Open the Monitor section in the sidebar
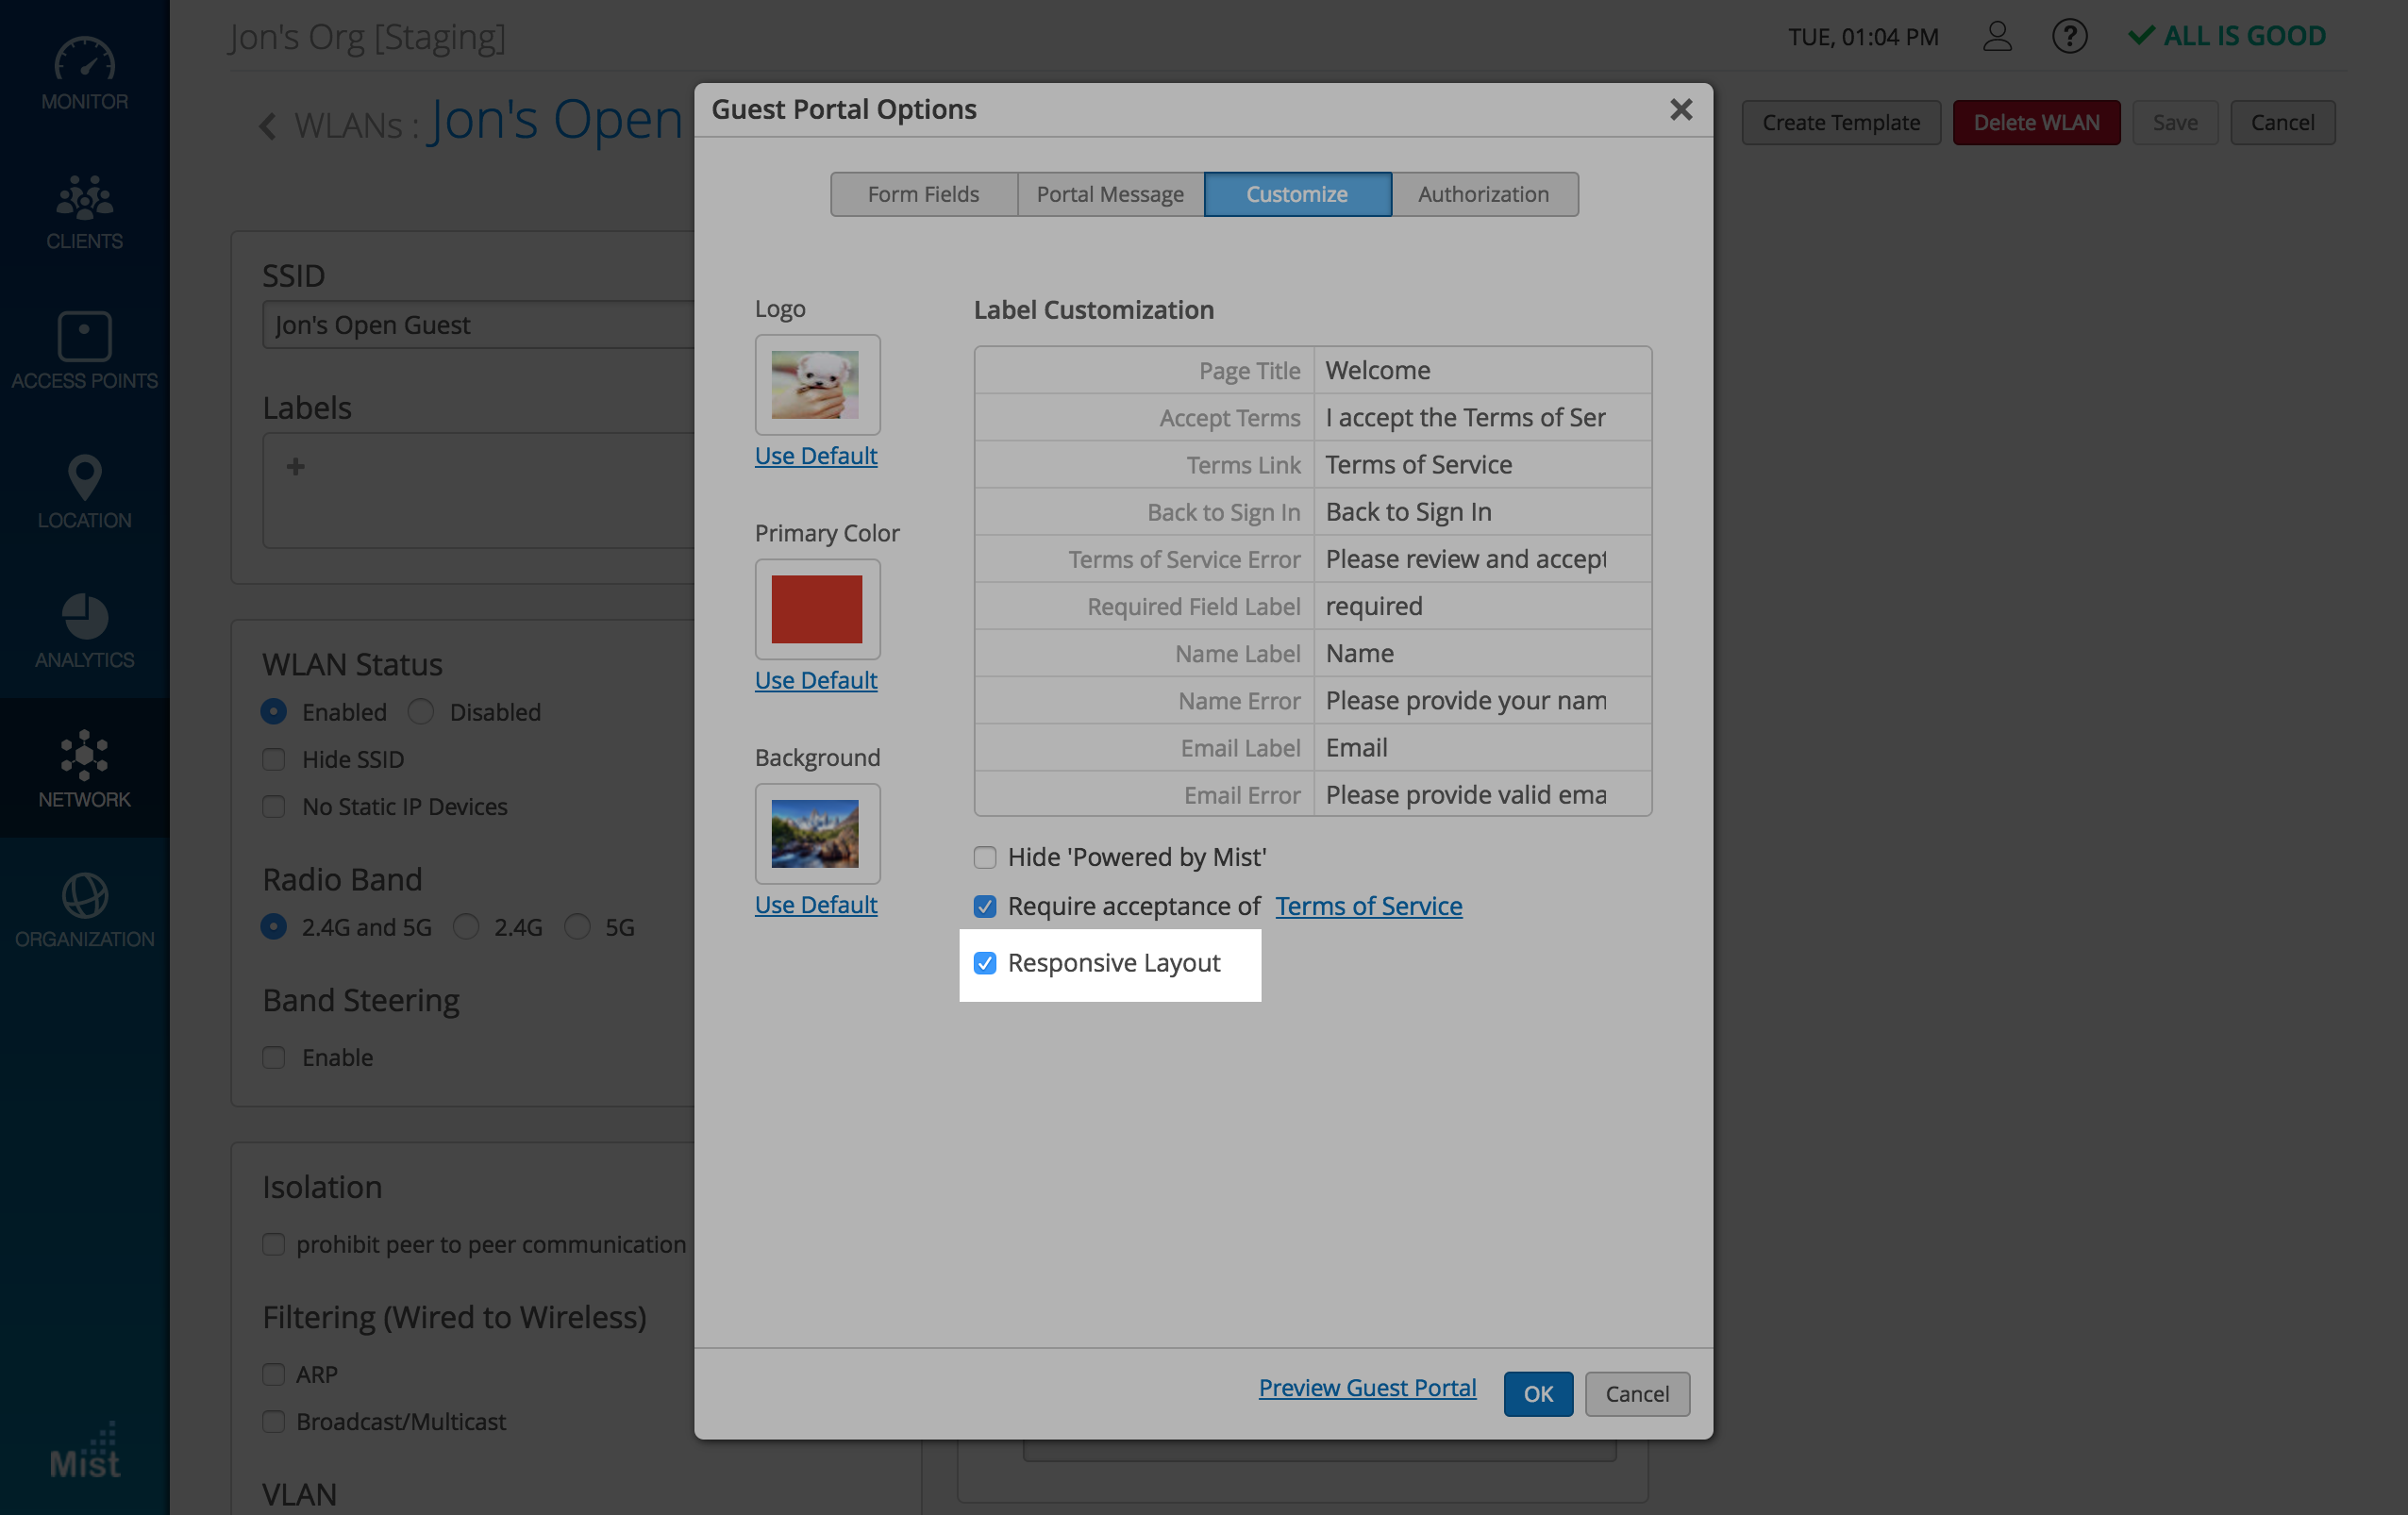This screenshot has width=2408, height=1515. 84,72
